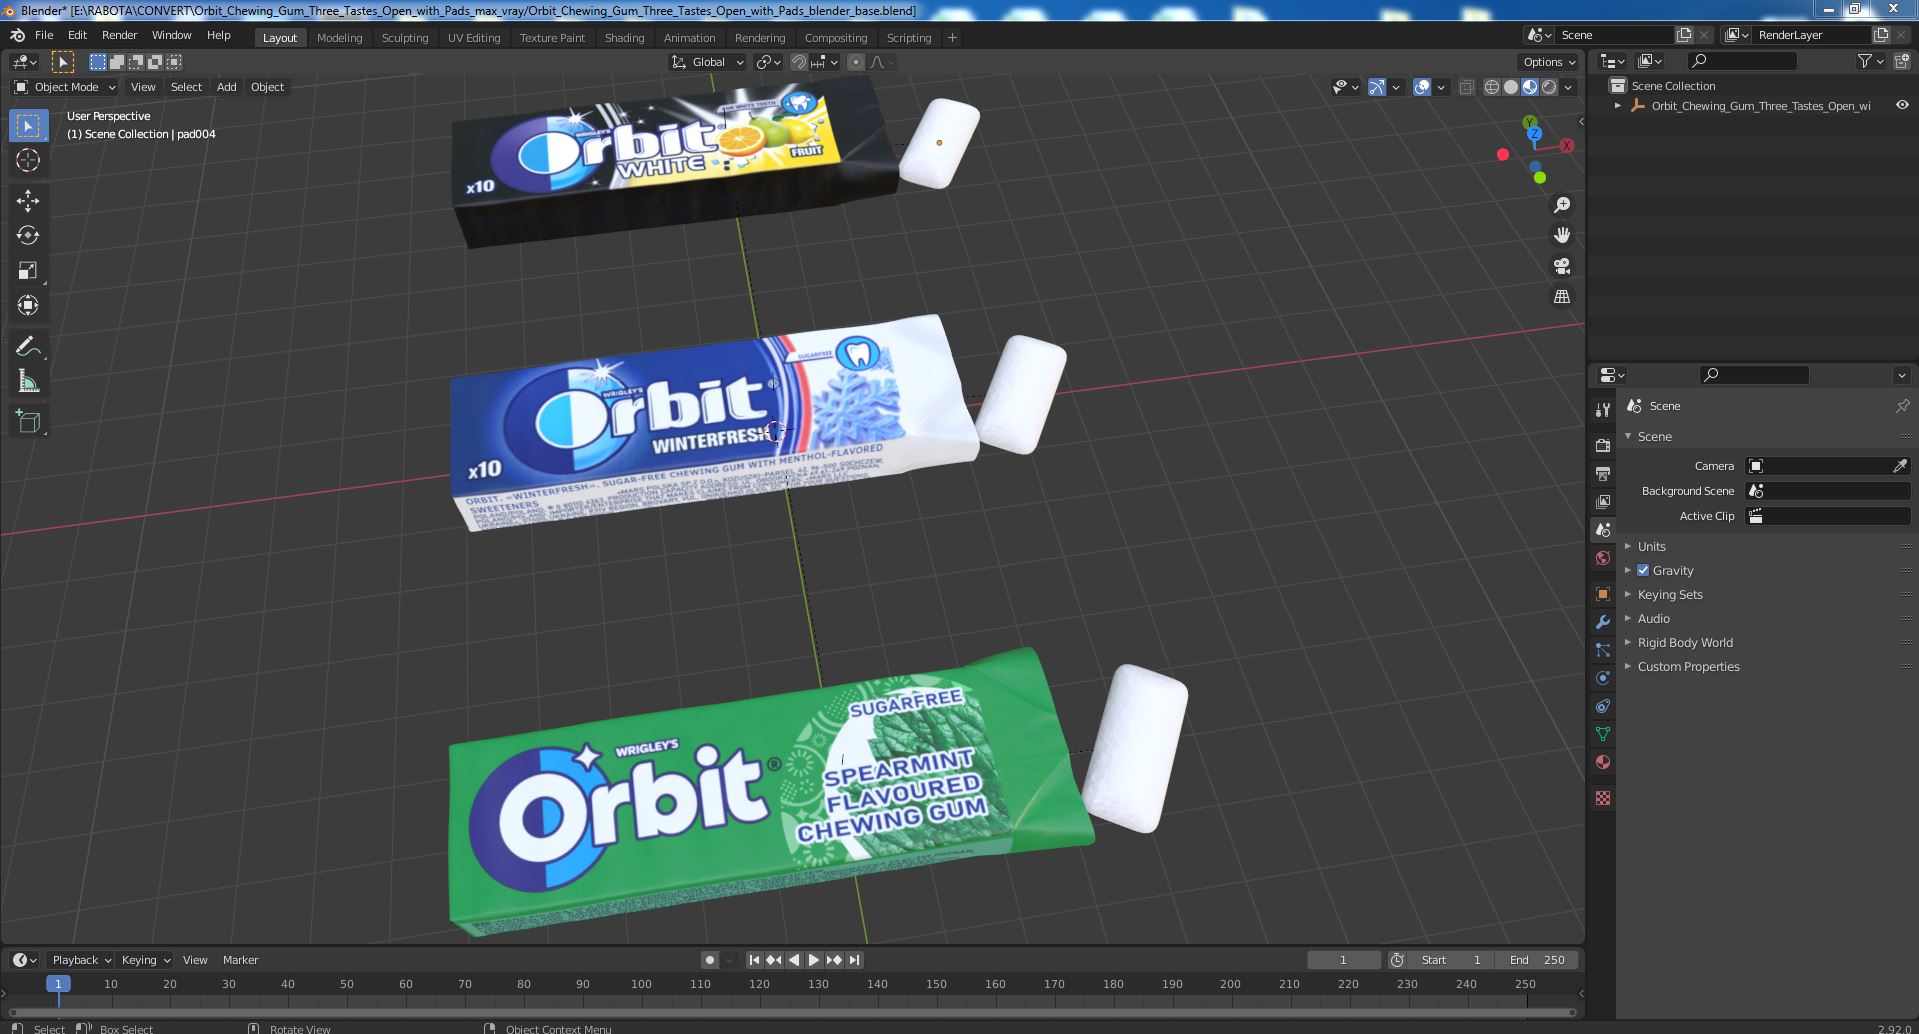Open the View Layer properties tab

tap(1603, 501)
